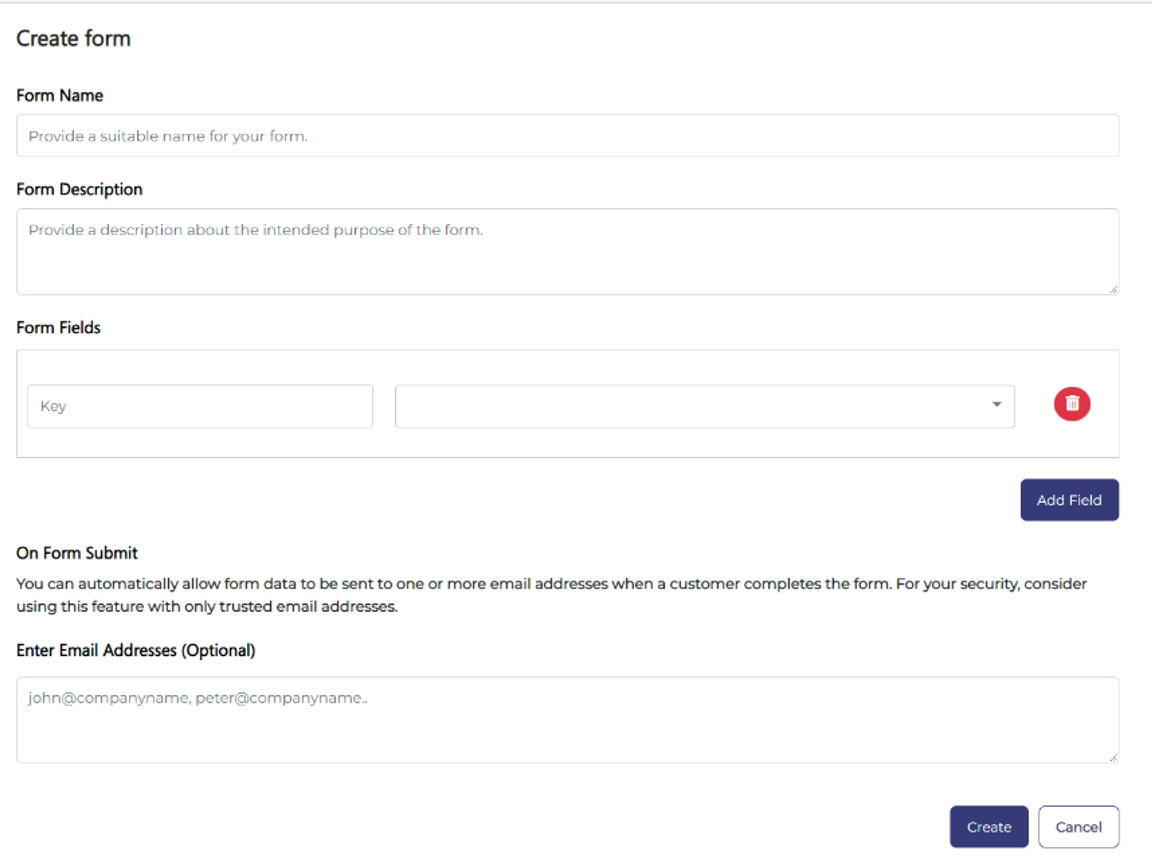Viewport: 1152px width, 863px height.
Task: Click the "Form Description" label
Action: 79,190
